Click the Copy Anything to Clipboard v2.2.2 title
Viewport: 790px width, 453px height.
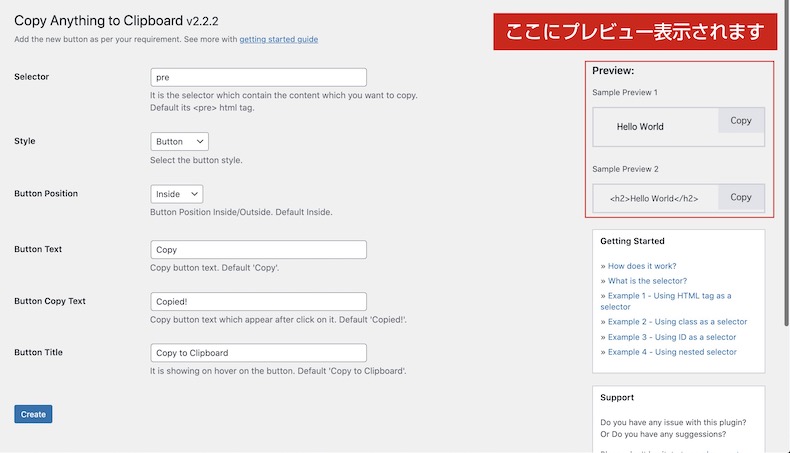click(116, 21)
